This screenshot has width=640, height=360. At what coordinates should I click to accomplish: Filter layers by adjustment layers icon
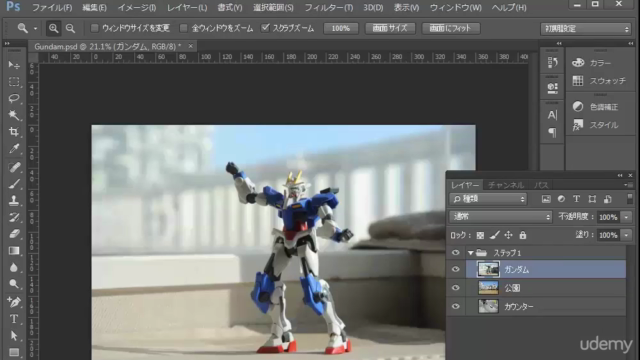[561, 199]
